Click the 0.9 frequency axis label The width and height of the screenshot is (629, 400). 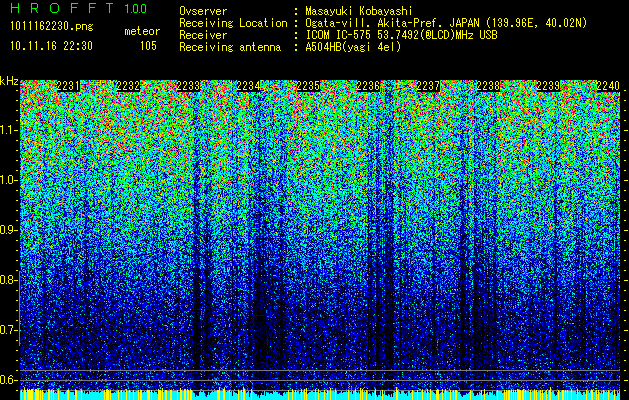[7, 230]
